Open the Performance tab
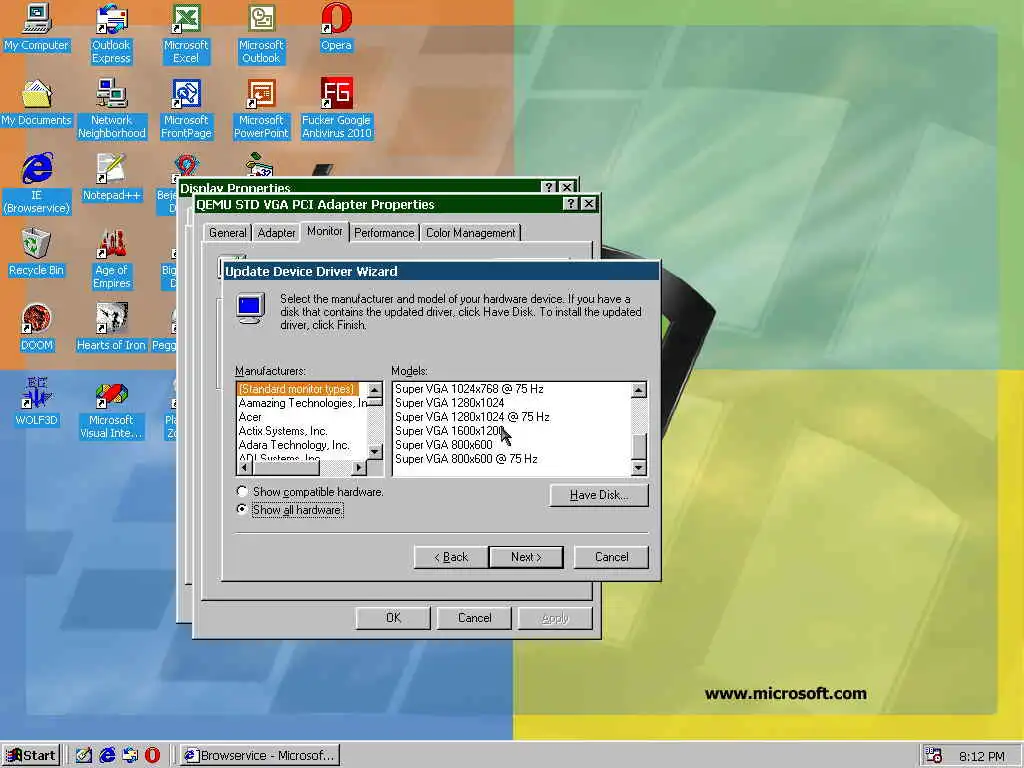This screenshot has height=768, width=1024. click(384, 232)
